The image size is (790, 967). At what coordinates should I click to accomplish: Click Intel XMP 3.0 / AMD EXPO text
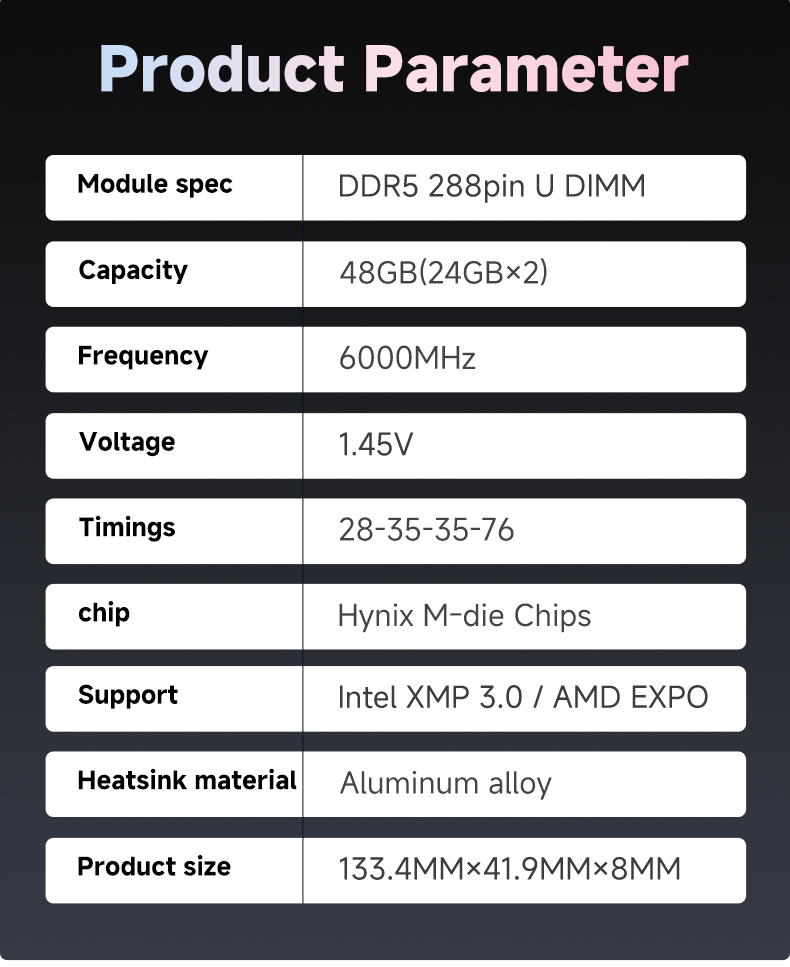click(x=522, y=697)
